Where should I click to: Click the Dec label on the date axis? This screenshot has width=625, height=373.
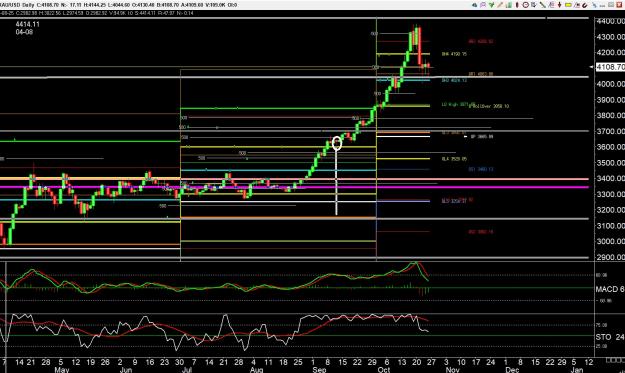512,369
